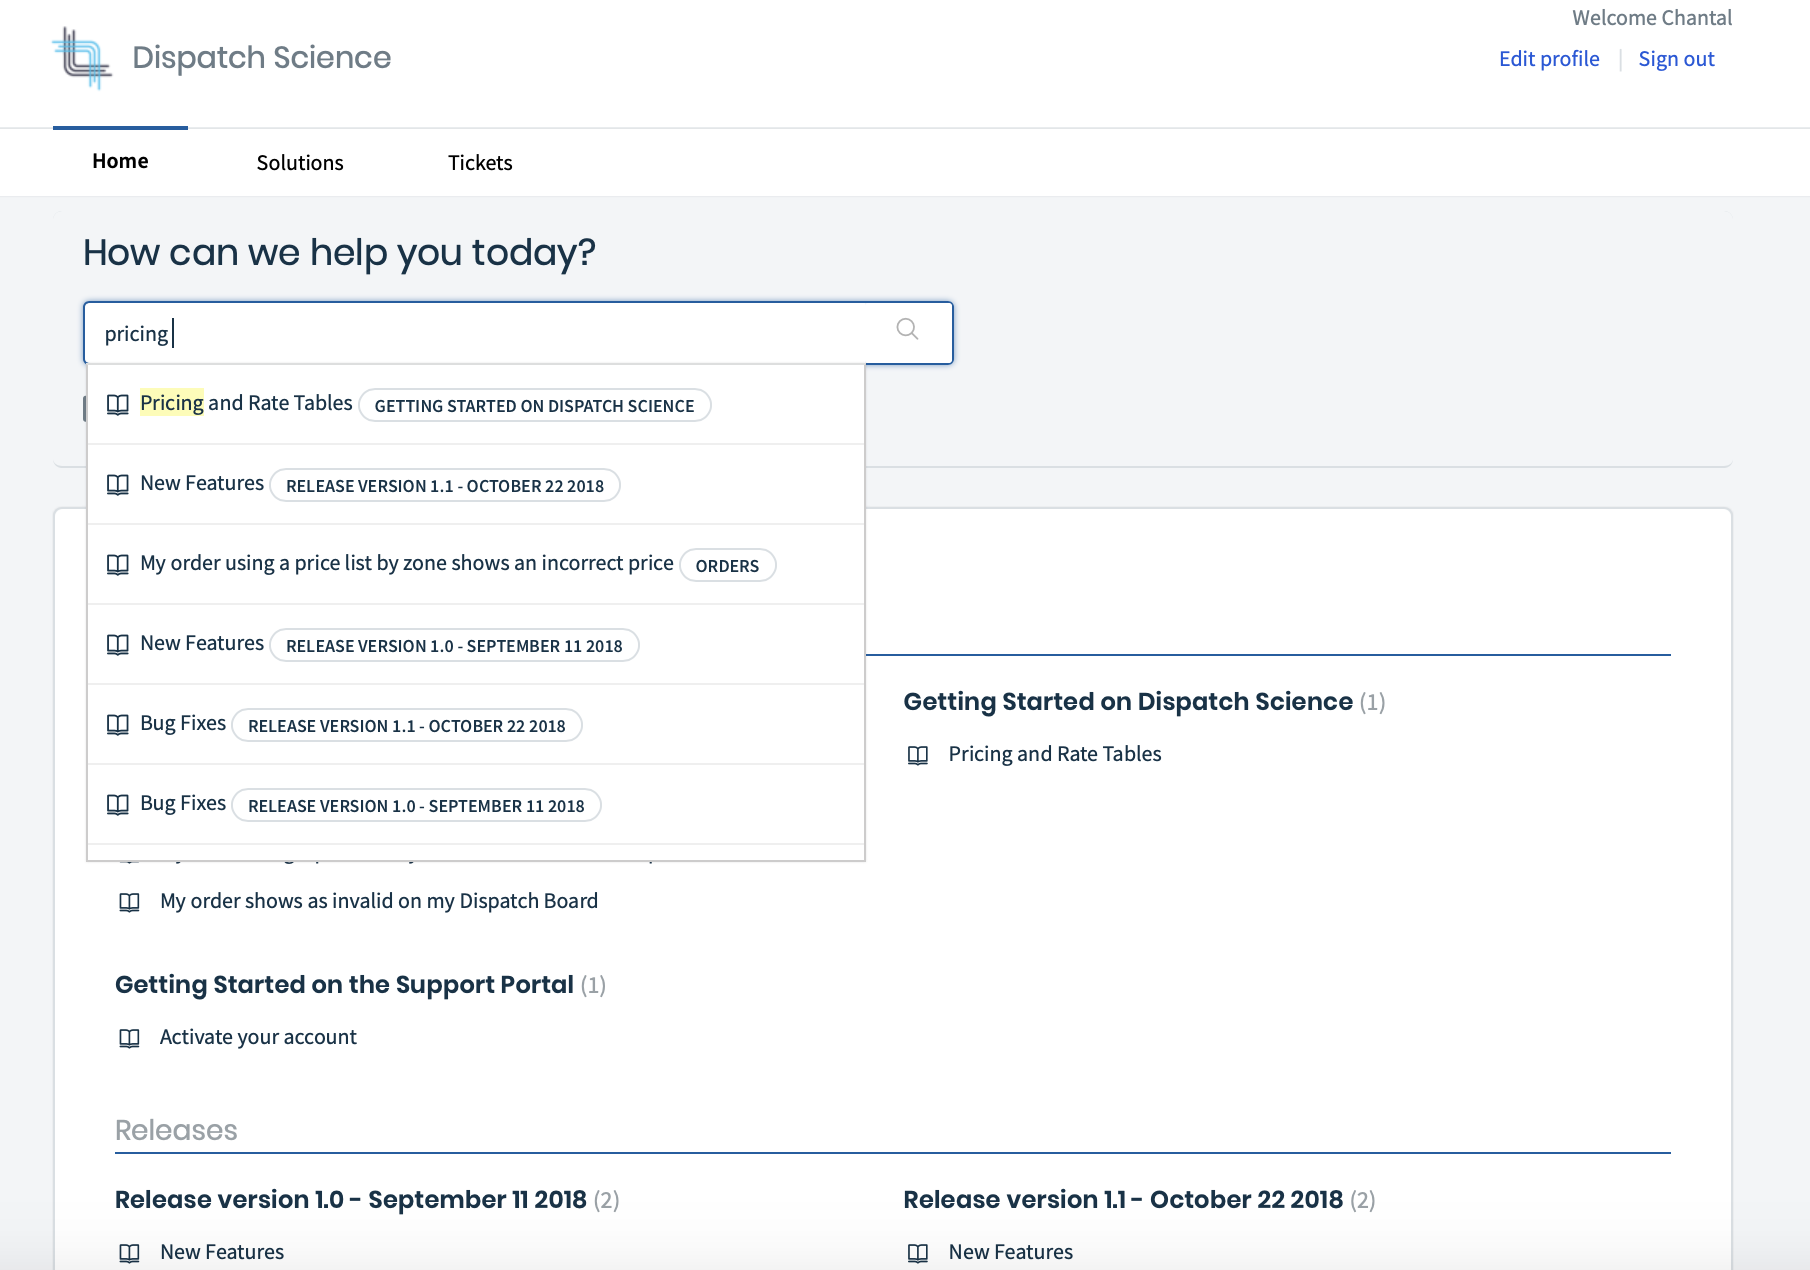Click book icon beside New Features version 1.0 suggestion
Screen dimensions: 1810x1270
(x=118, y=644)
